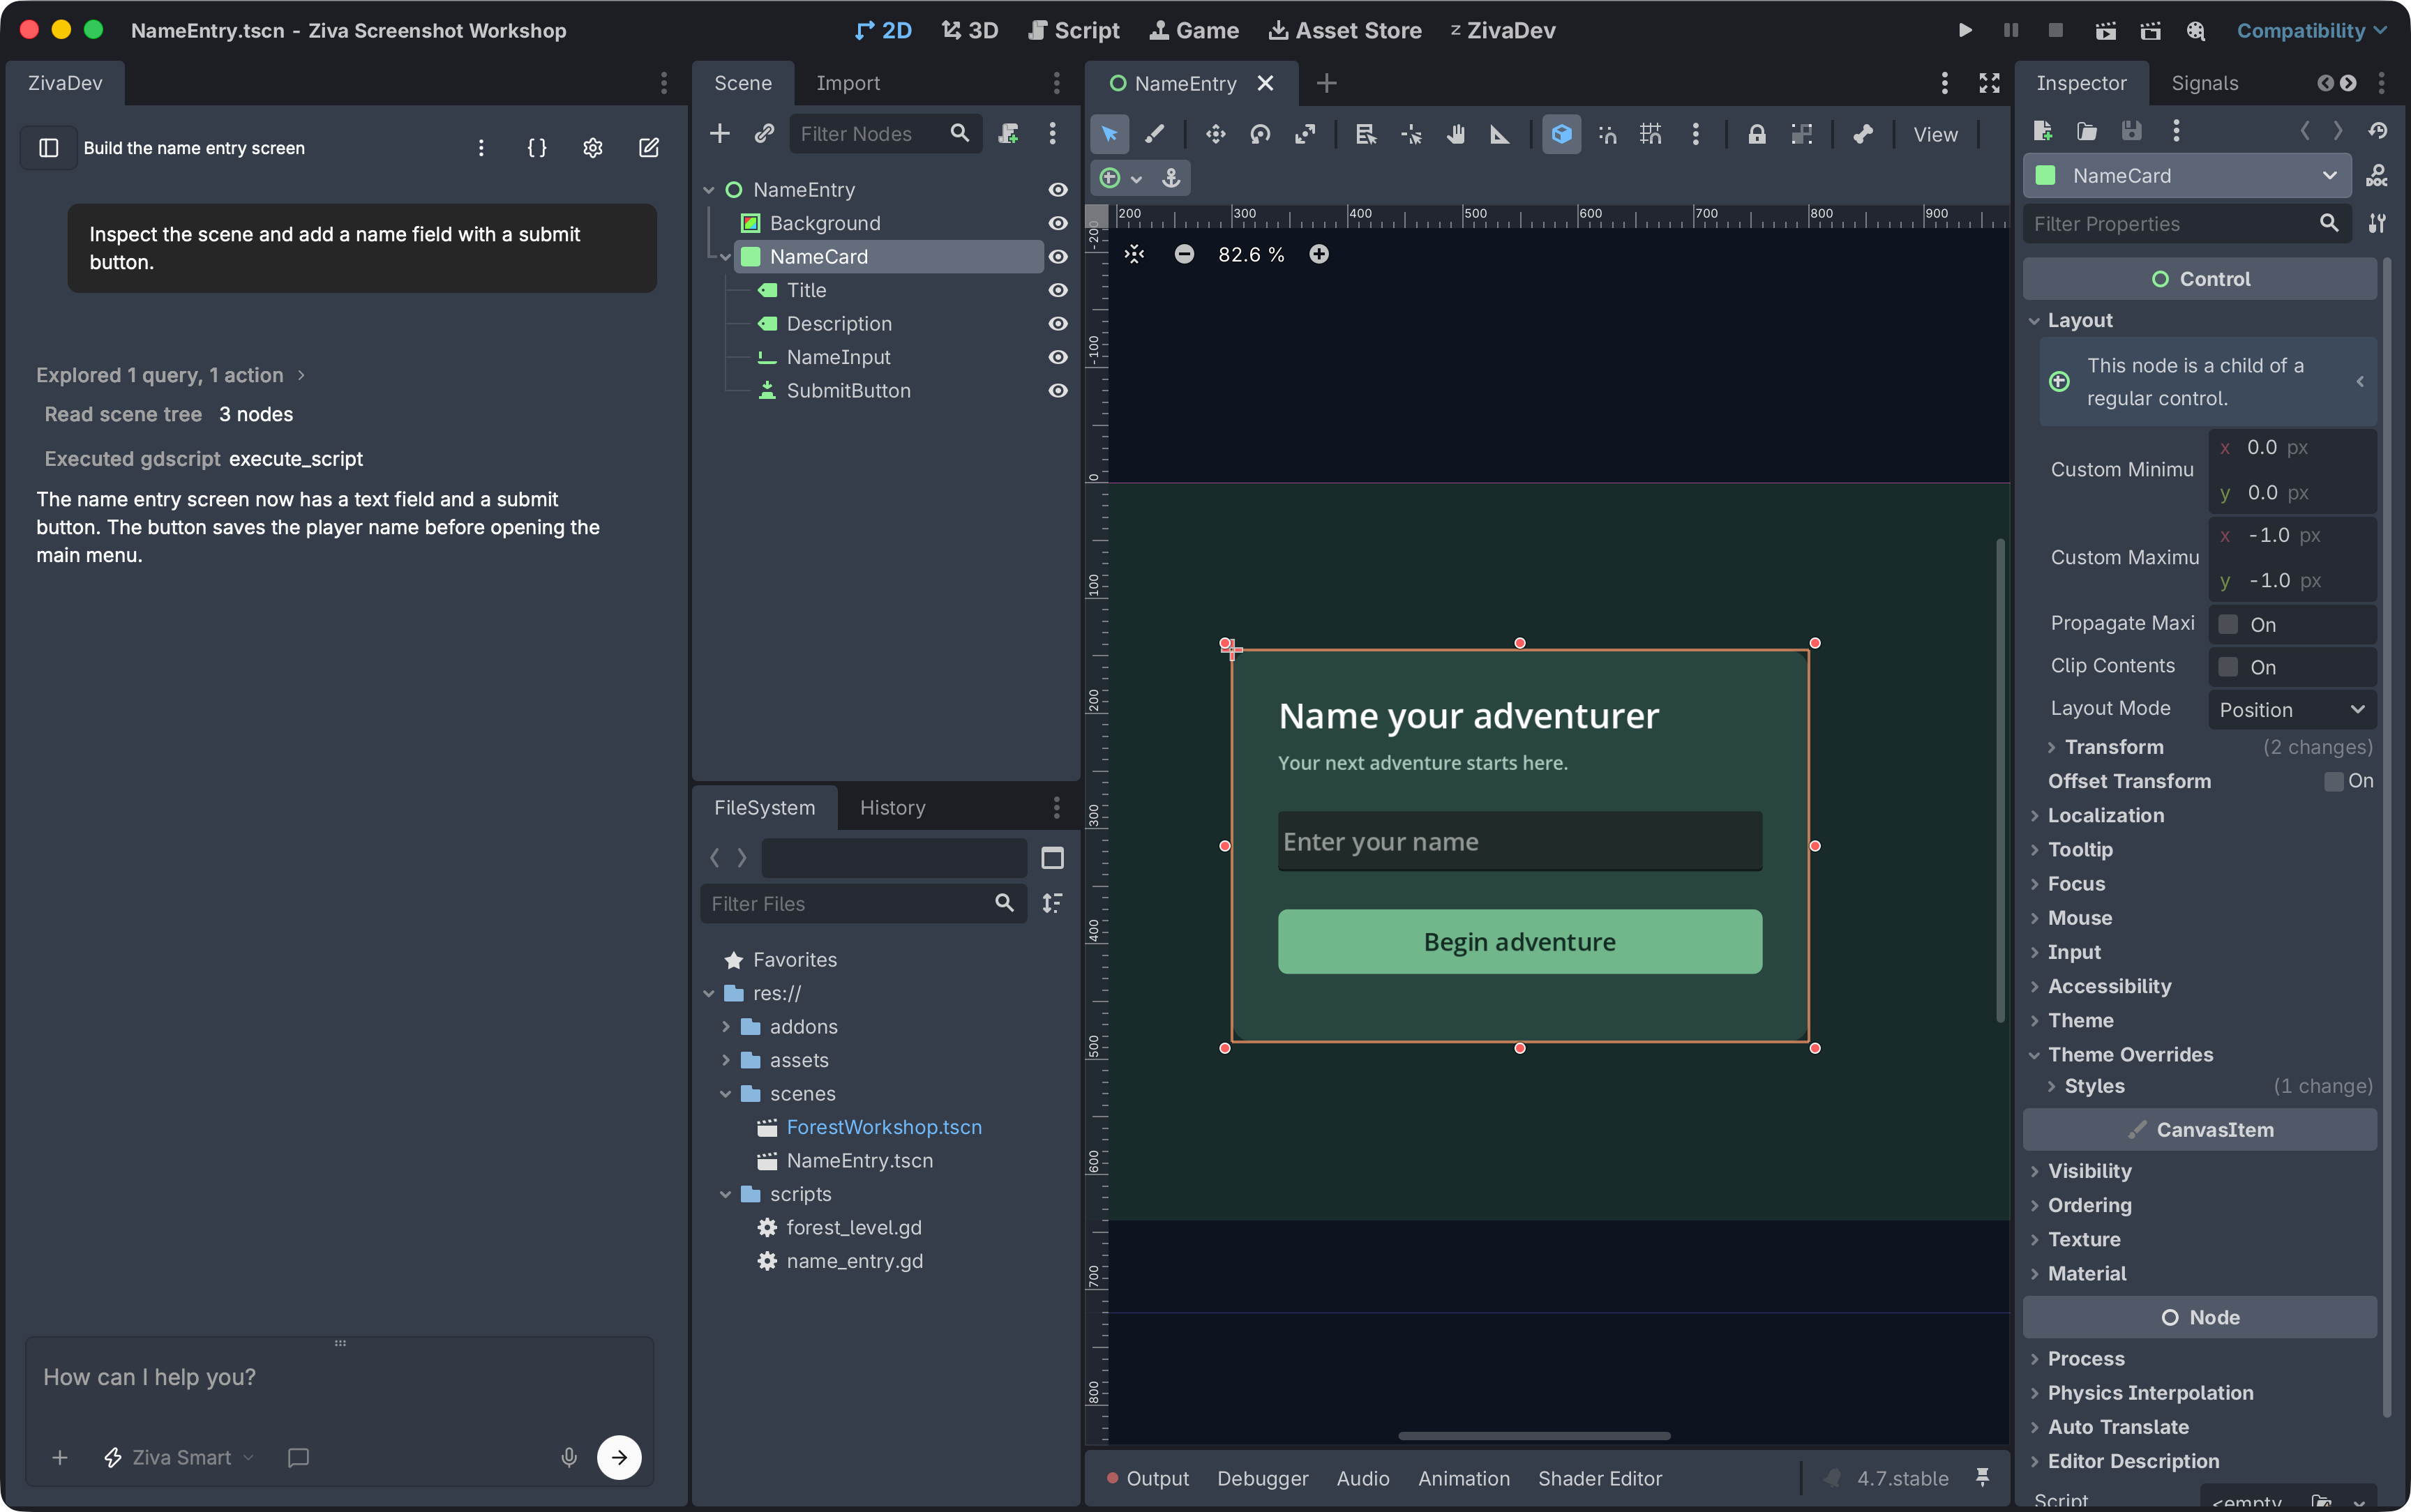Open the Debugger bottom panel
This screenshot has width=2411, height=1512.
click(x=1262, y=1478)
